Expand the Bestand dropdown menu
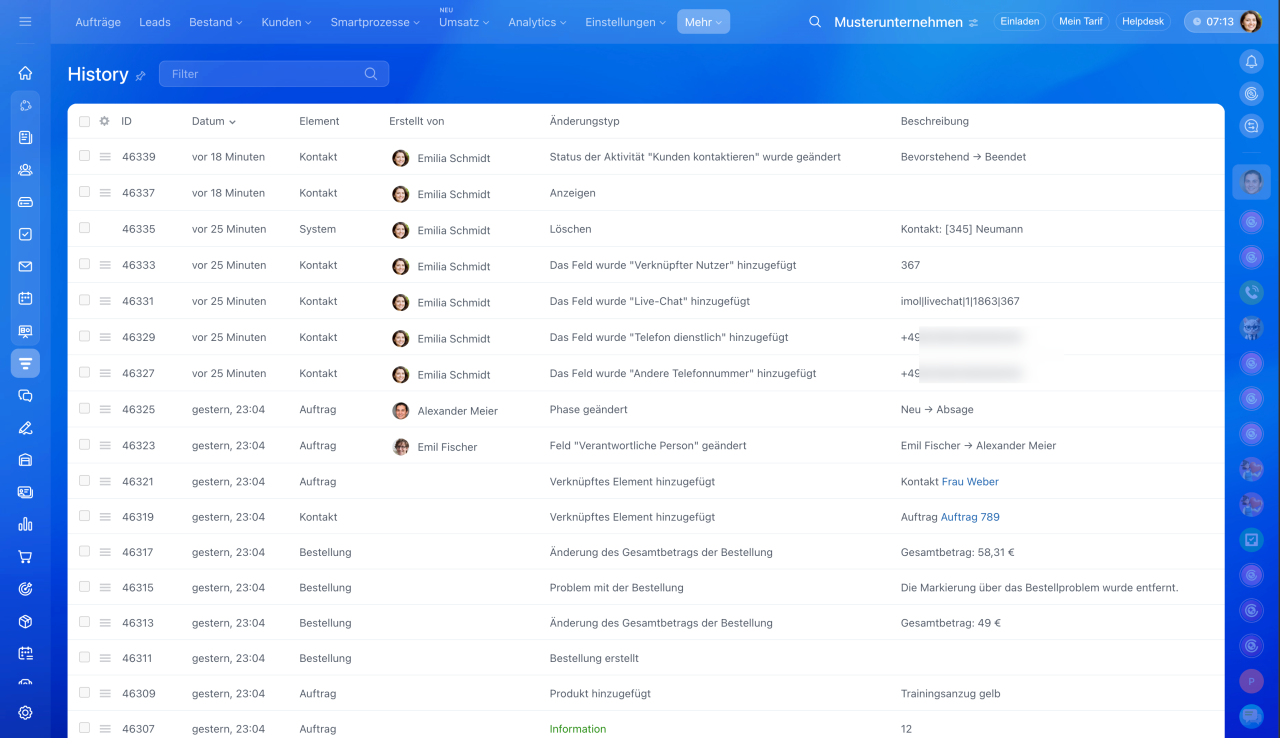The height and width of the screenshot is (738, 1280). coord(215,22)
